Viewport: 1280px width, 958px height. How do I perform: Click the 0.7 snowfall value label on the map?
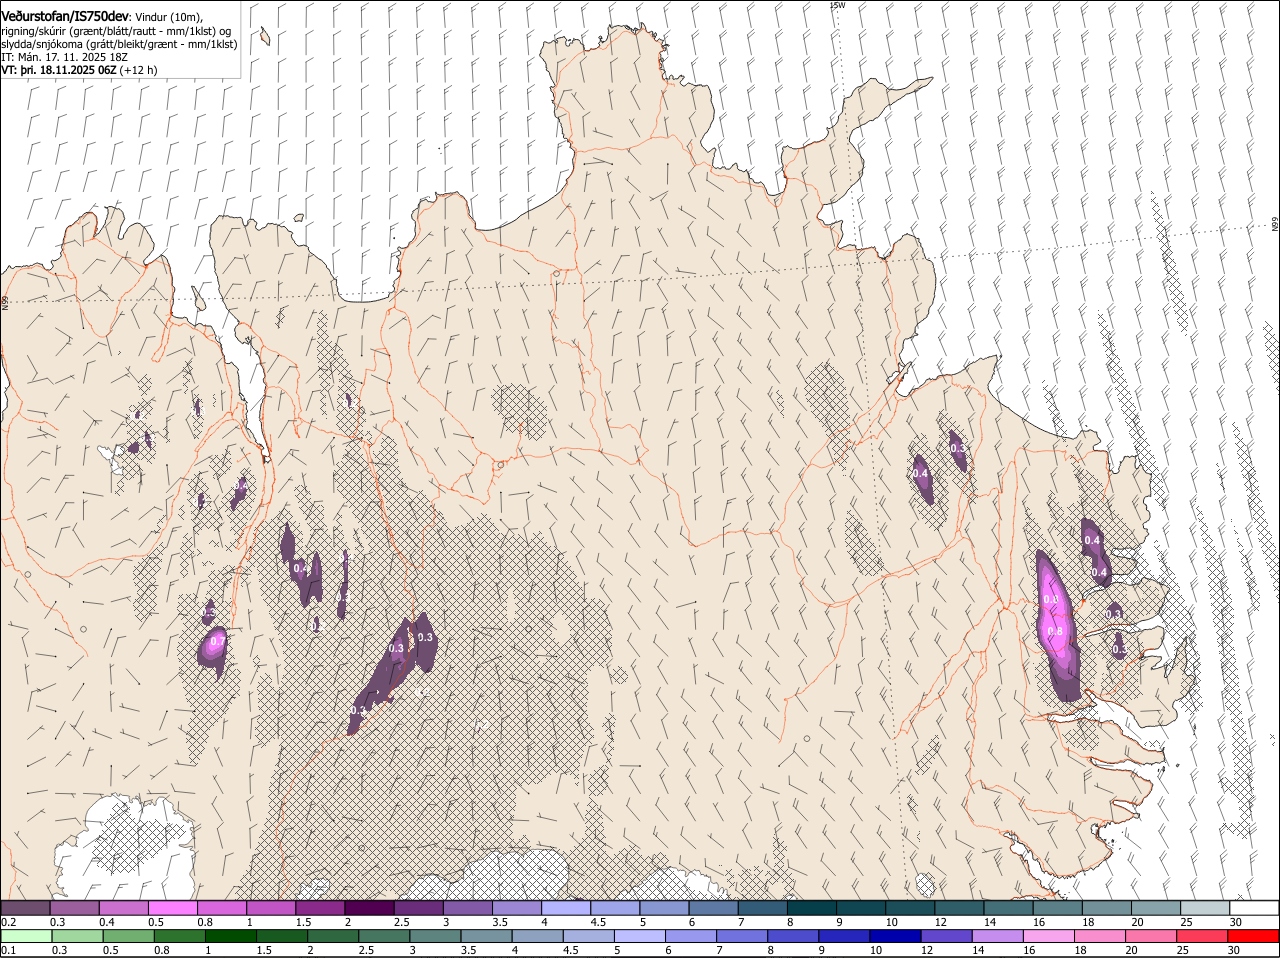click(x=218, y=640)
